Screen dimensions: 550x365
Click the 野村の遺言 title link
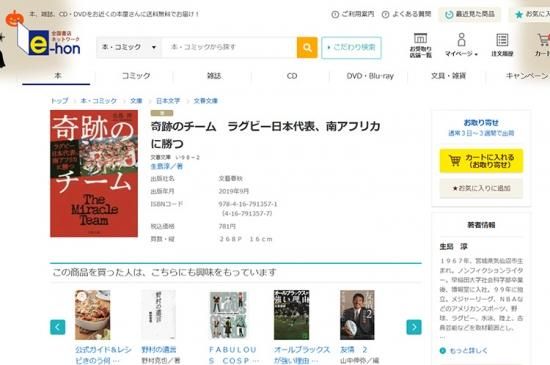coord(159,350)
